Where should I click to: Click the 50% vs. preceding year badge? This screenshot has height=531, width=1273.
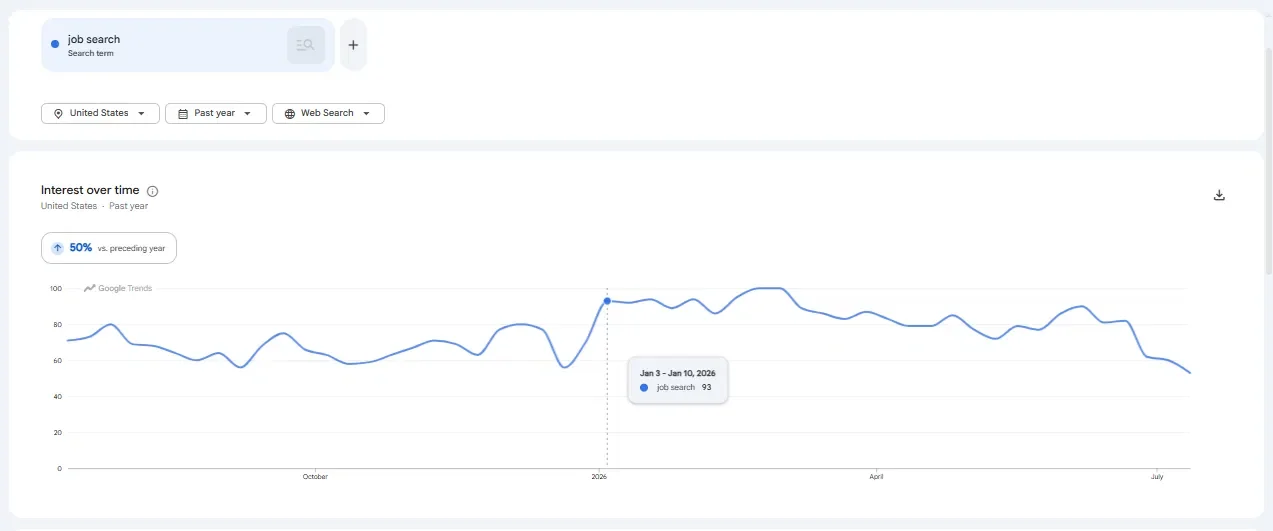click(x=109, y=248)
